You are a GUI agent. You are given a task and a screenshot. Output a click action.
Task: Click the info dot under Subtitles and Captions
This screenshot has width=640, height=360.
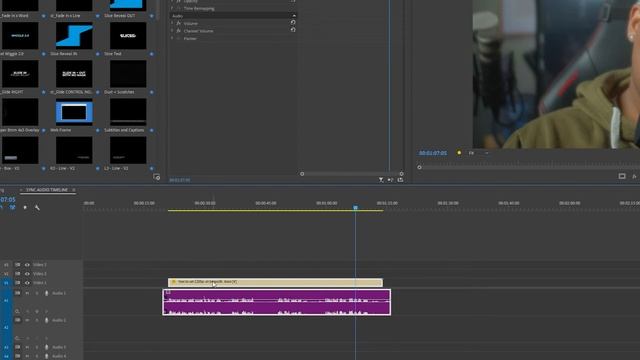pos(151,130)
